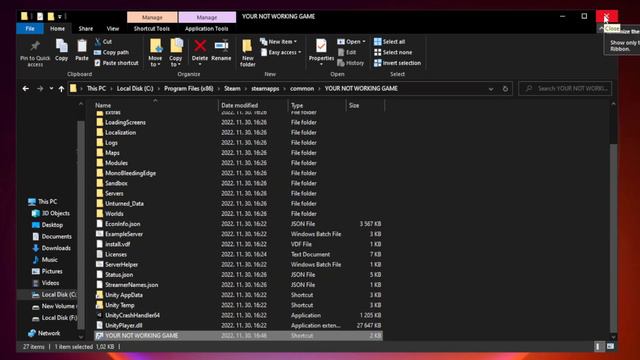Create a New folder
Viewport: 640px width, 360px height.
point(247,53)
